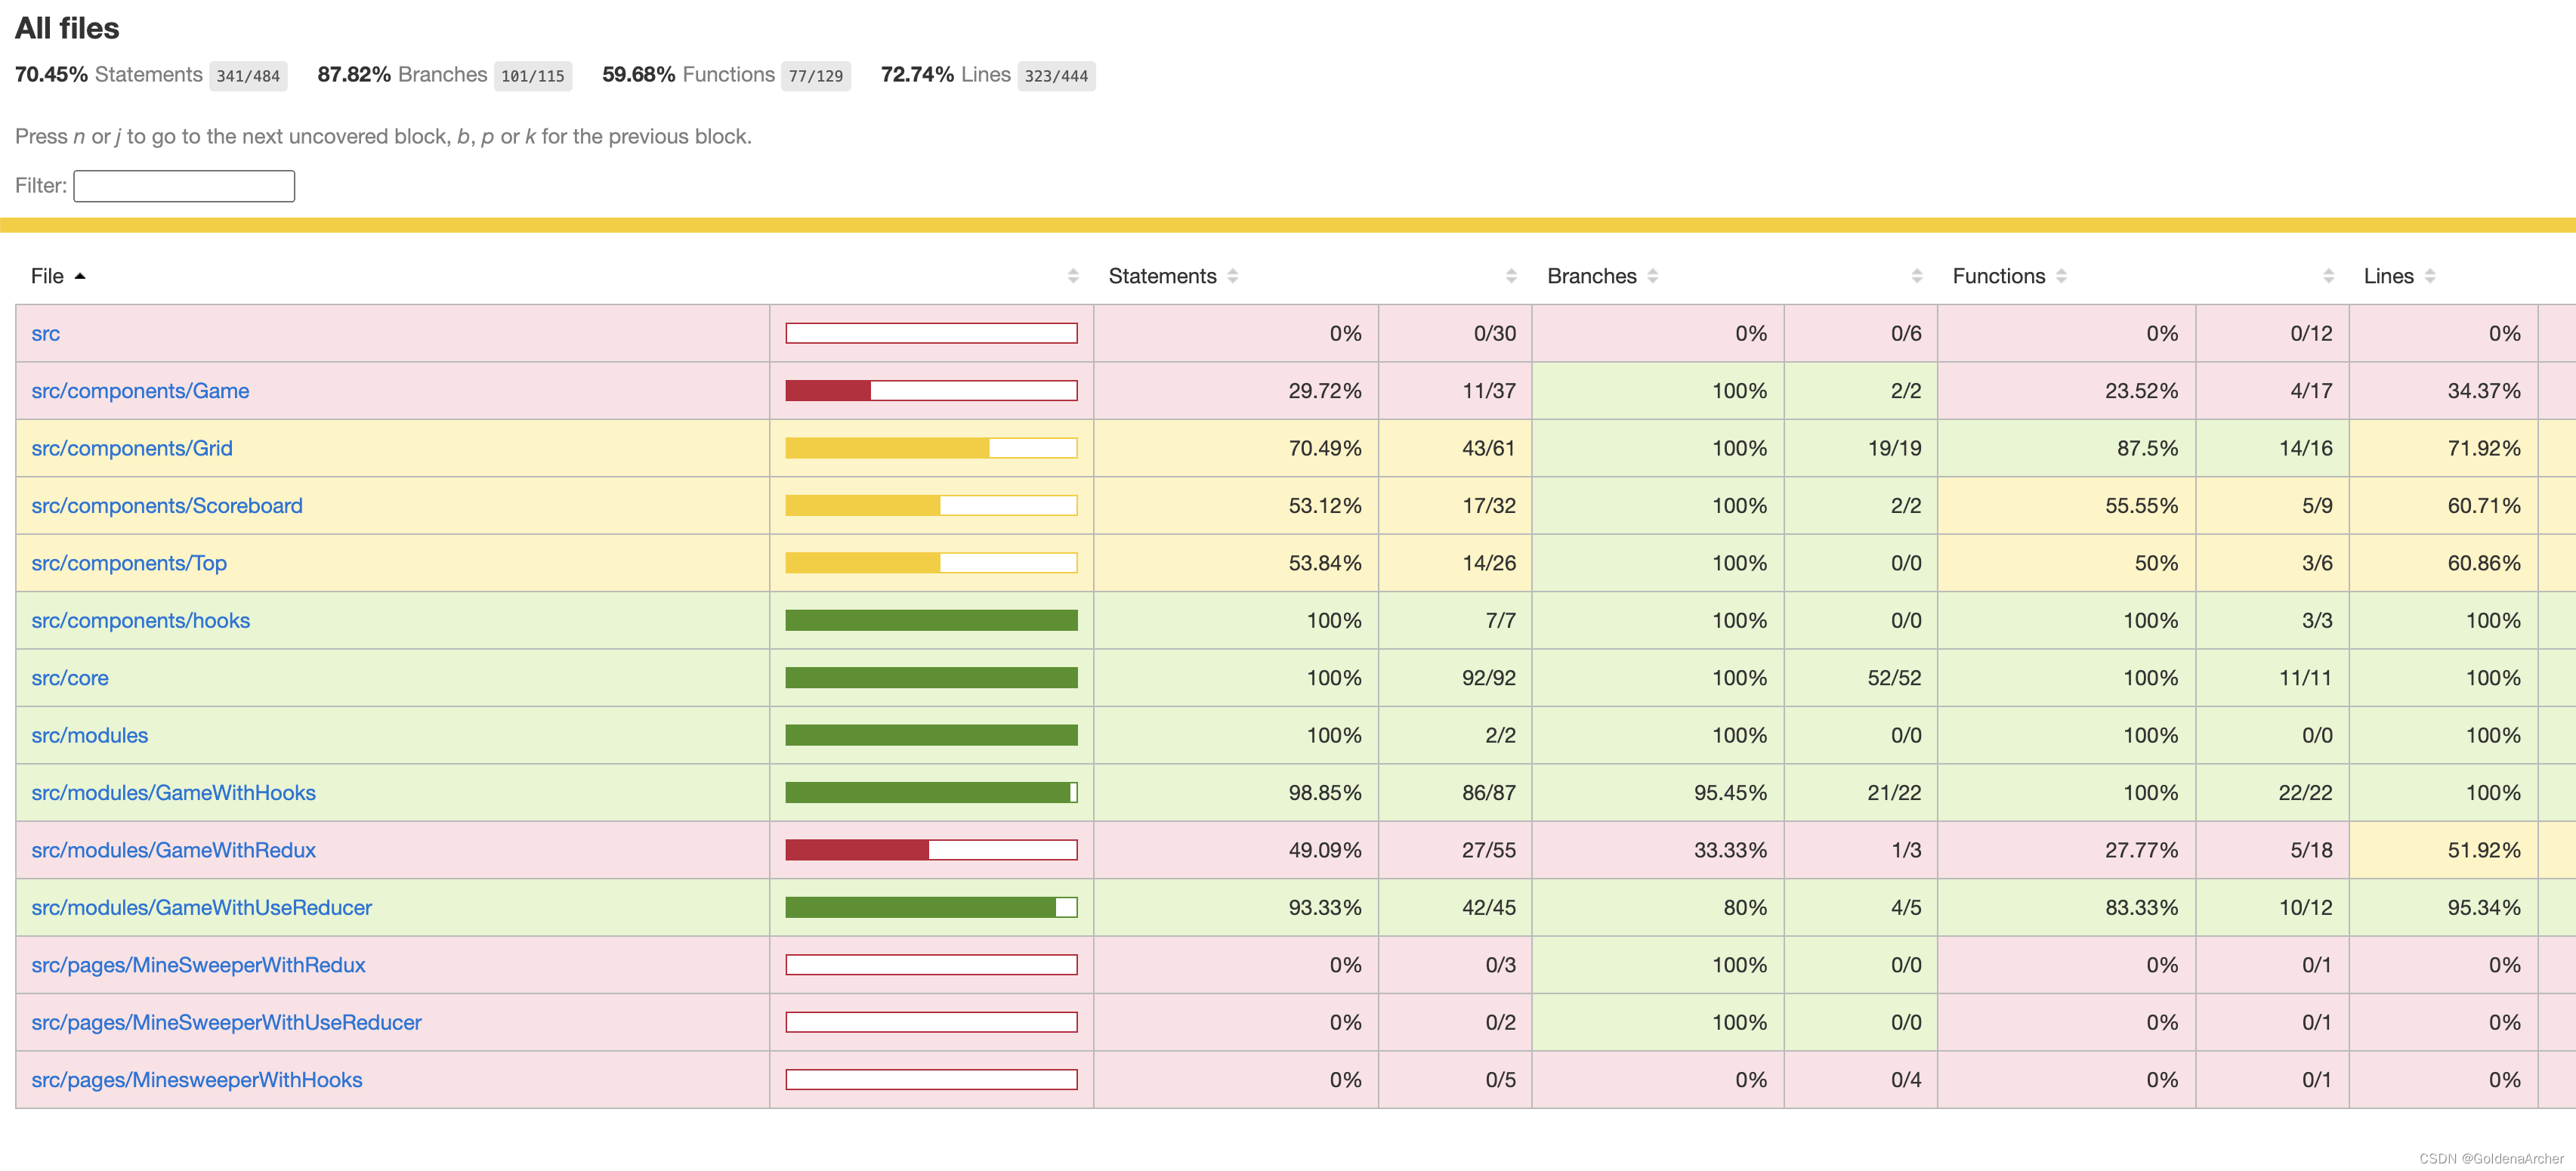Select 92/92 statements cell for src/core
This screenshot has height=1171, width=2576.
[1455, 678]
